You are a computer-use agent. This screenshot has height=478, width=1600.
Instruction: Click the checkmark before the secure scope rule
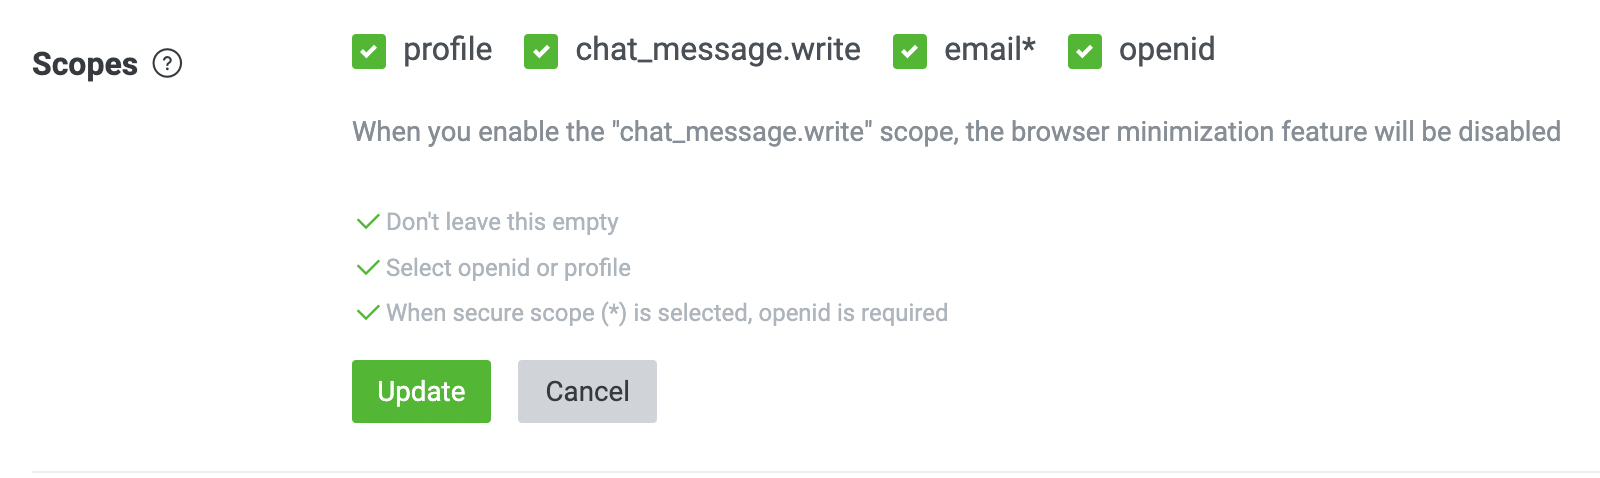[368, 313]
